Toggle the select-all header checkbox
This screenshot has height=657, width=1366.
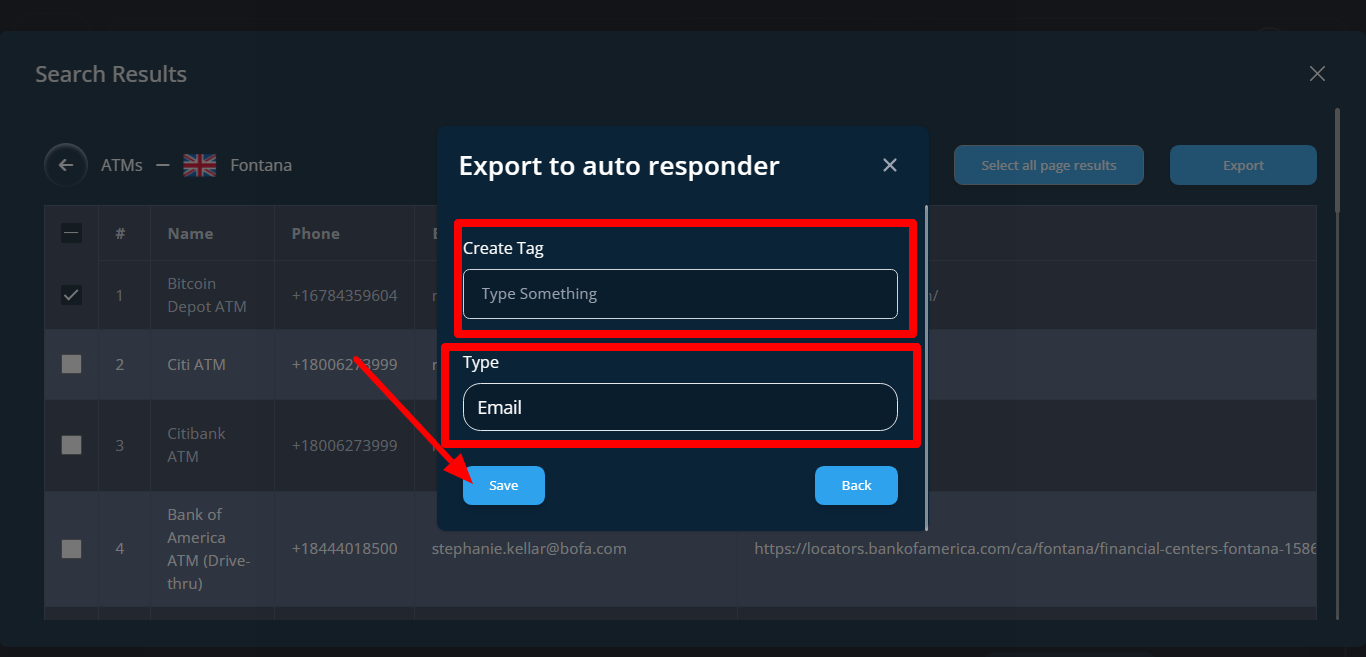(x=71, y=233)
